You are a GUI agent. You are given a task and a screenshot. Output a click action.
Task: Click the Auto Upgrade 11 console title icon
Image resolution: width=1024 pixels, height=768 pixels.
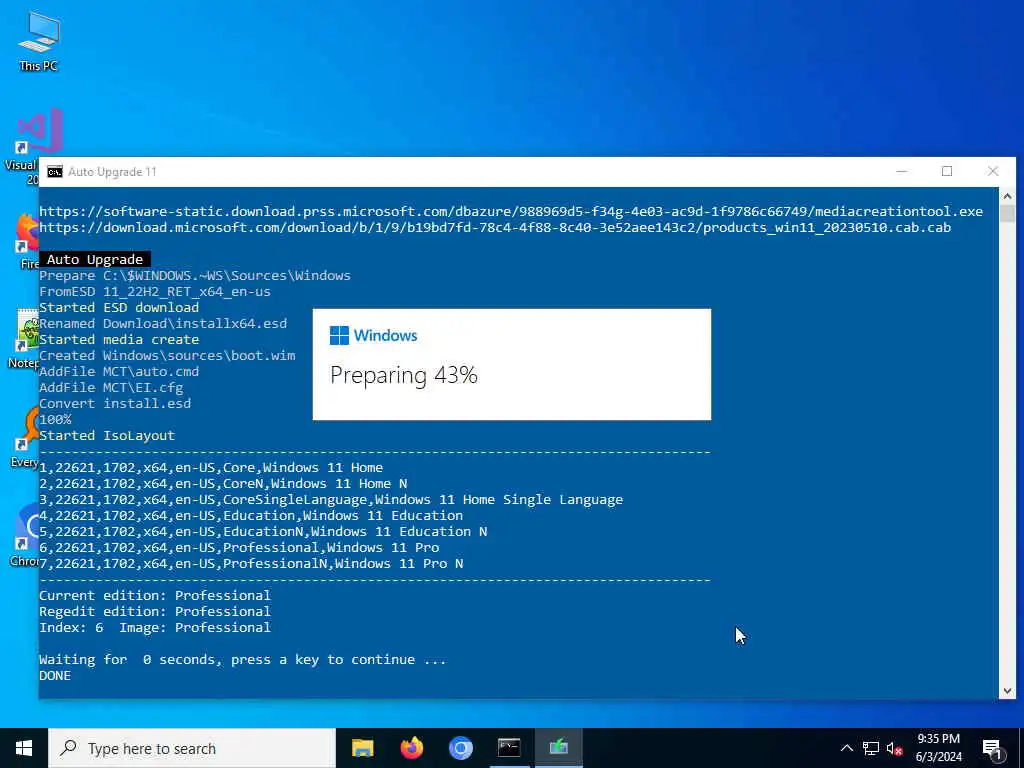(55, 172)
